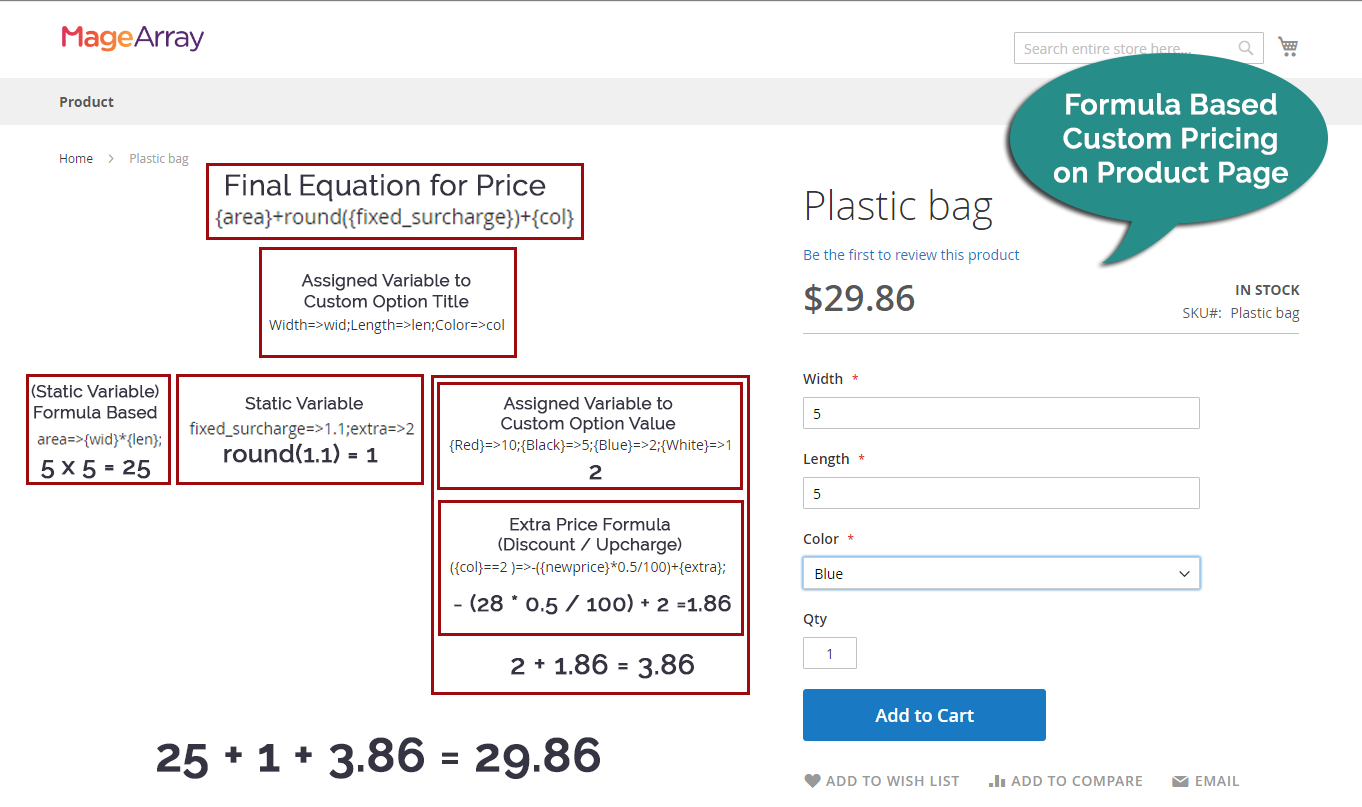Image resolution: width=1362 pixels, height=807 pixels.
Task: Click 'Be the first to review this product'
Action: tap(911, 255)
